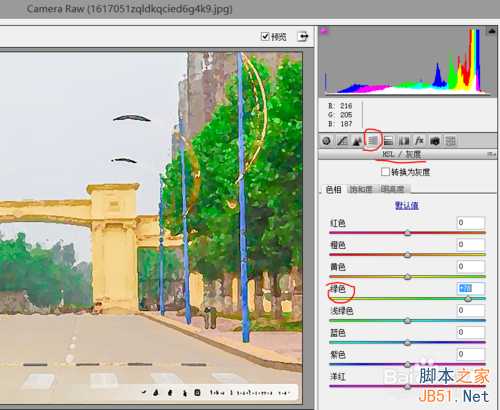500x410 pixels.
Task: Switch to the 色相 hue tab
Action: pos(333,189)
